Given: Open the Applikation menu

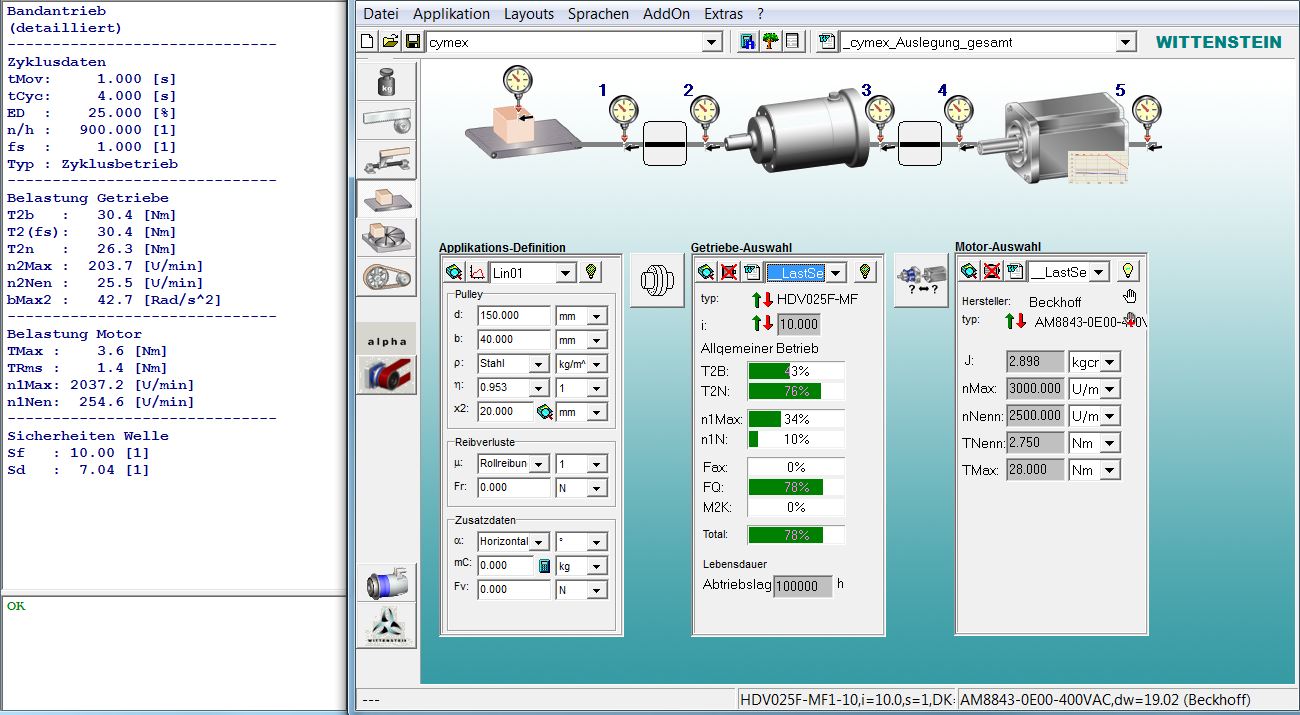Looking at the screenshot, I should pos(451,14).
